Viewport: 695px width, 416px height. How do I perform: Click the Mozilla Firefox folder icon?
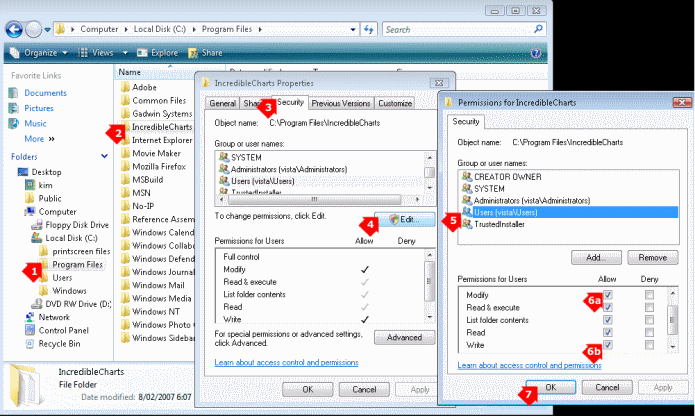125,167
